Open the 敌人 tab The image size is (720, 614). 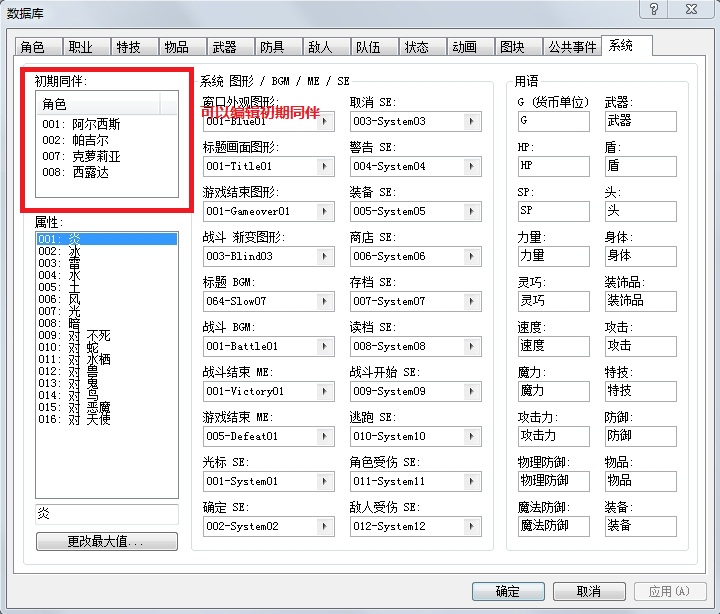(326, 47)
